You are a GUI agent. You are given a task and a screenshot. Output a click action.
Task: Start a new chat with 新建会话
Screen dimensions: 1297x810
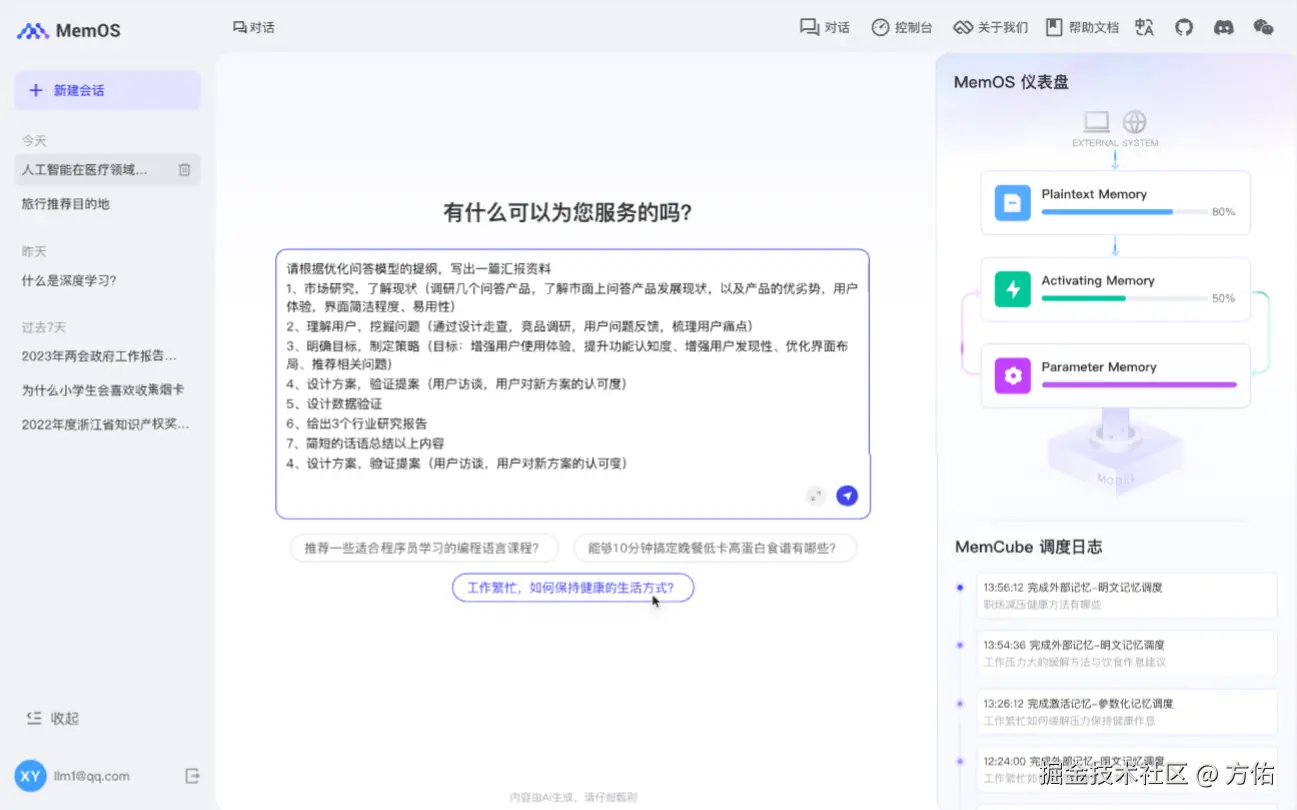(107, 90)
